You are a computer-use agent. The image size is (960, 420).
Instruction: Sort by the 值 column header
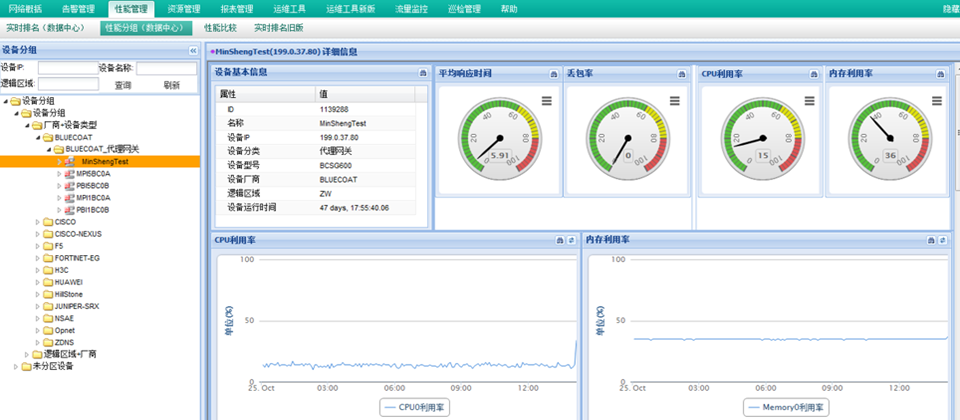coord(365,94)
